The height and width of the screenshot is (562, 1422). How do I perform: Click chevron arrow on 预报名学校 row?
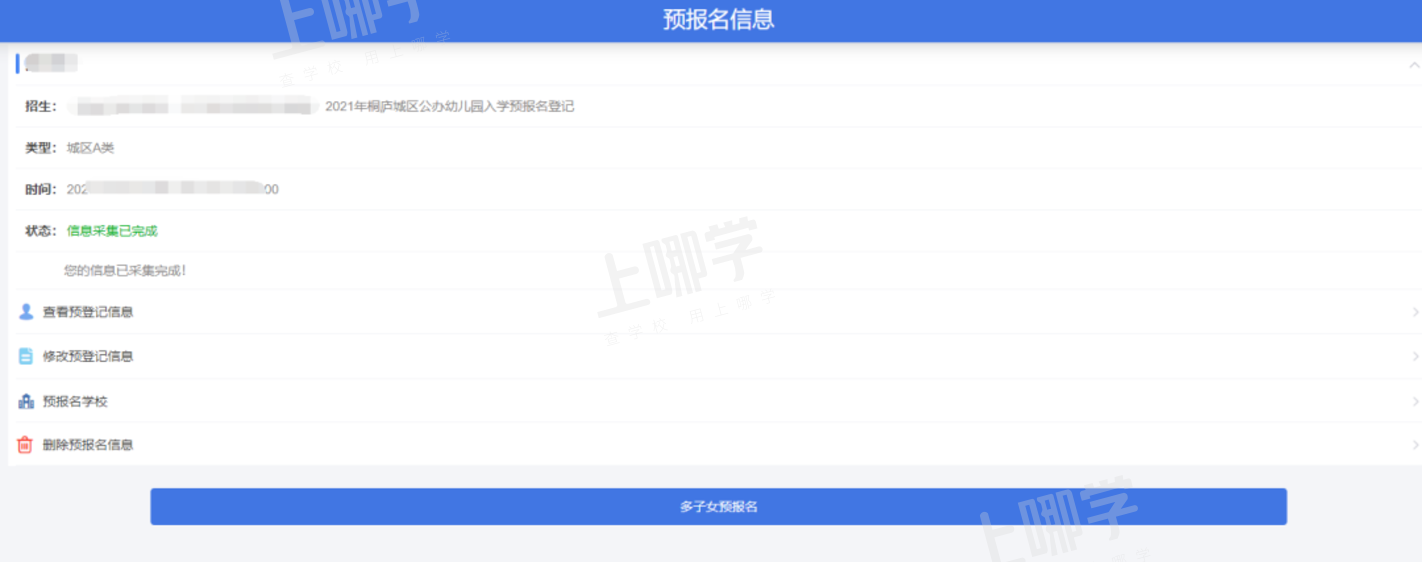1415,401
